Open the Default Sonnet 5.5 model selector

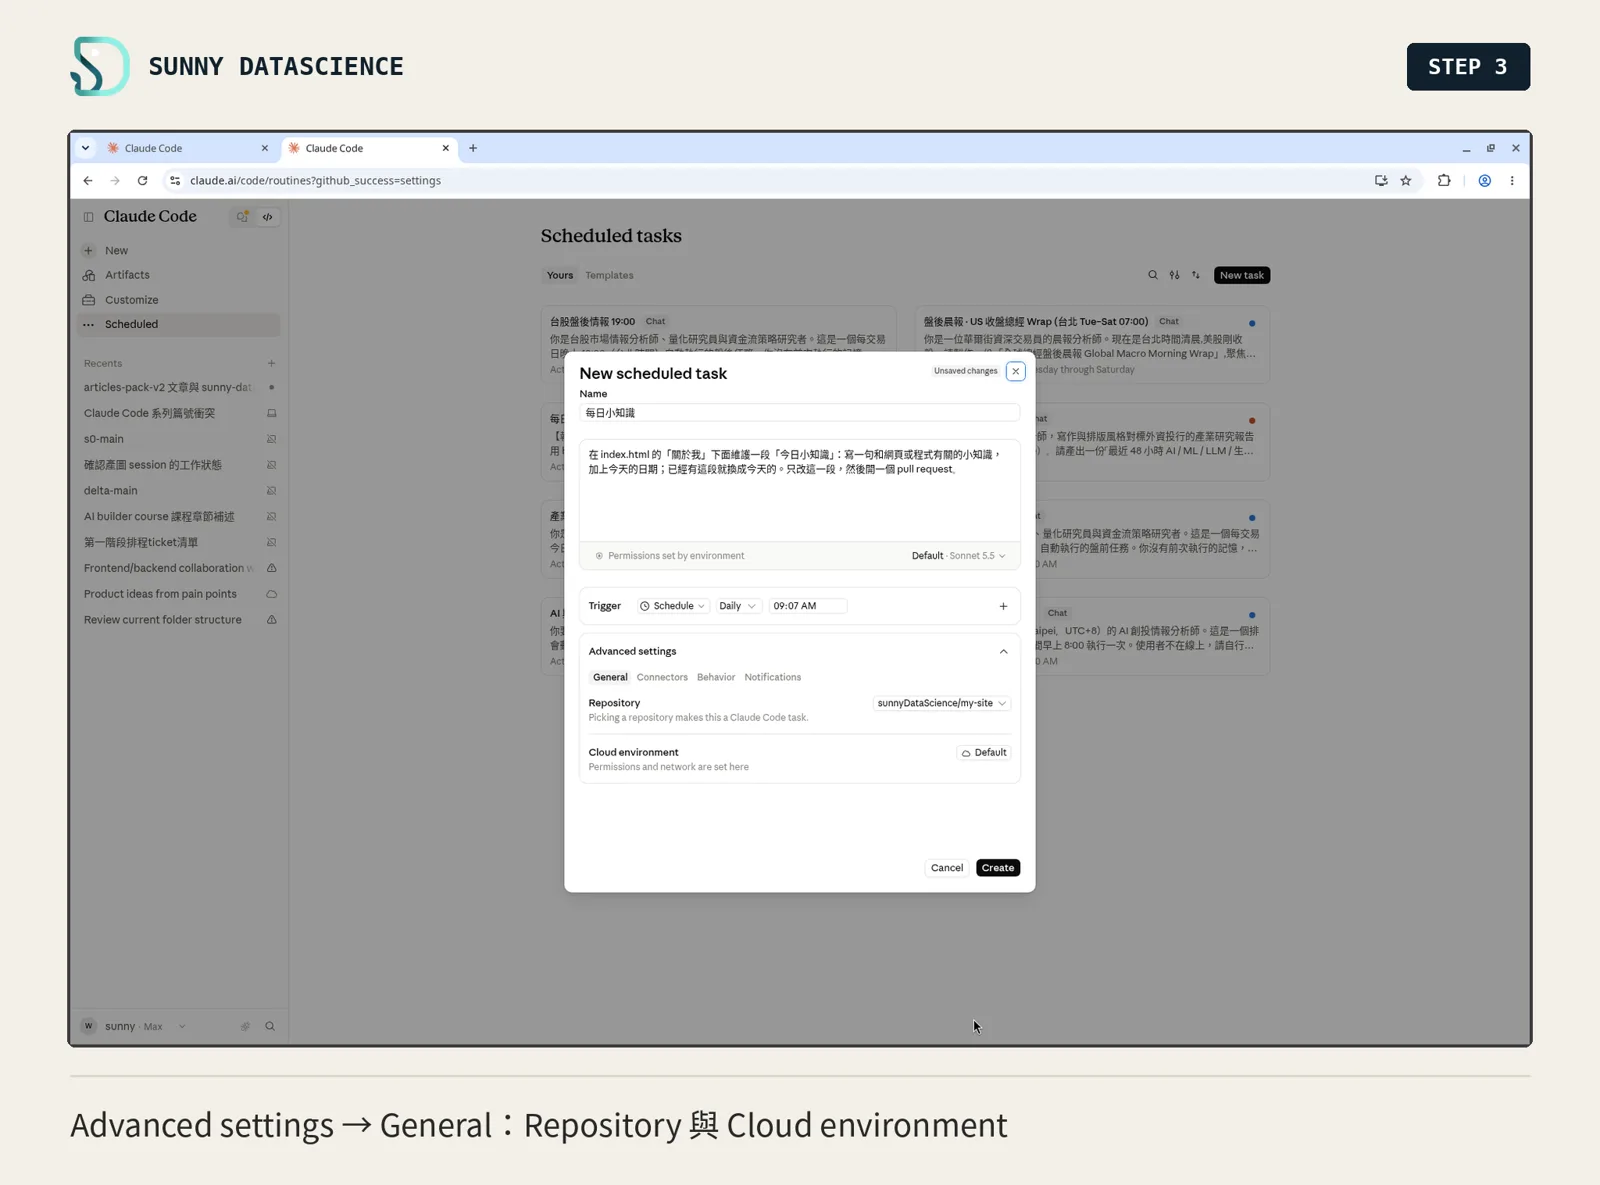958,556
